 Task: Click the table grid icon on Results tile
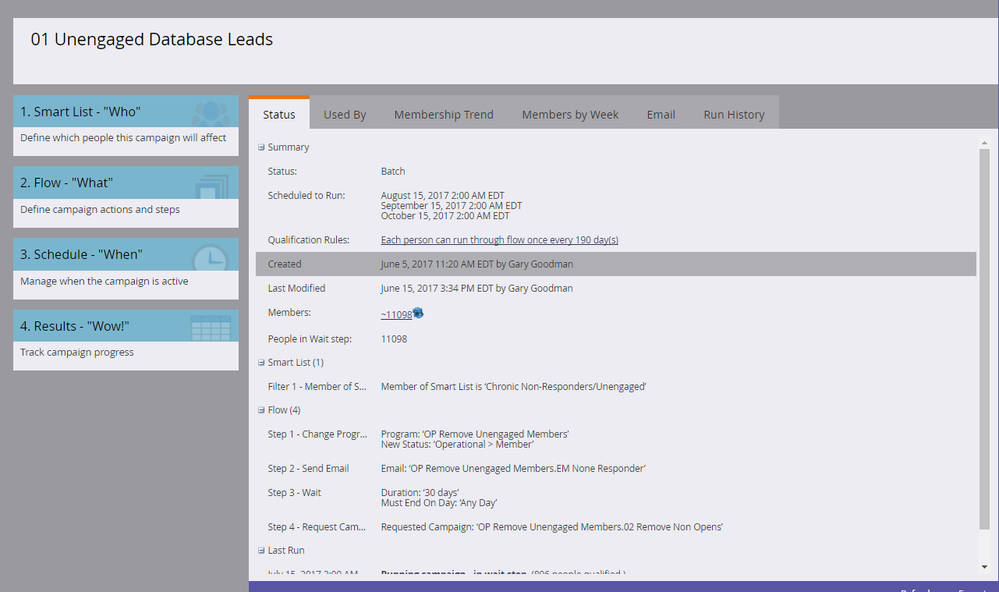click(210, 328)
